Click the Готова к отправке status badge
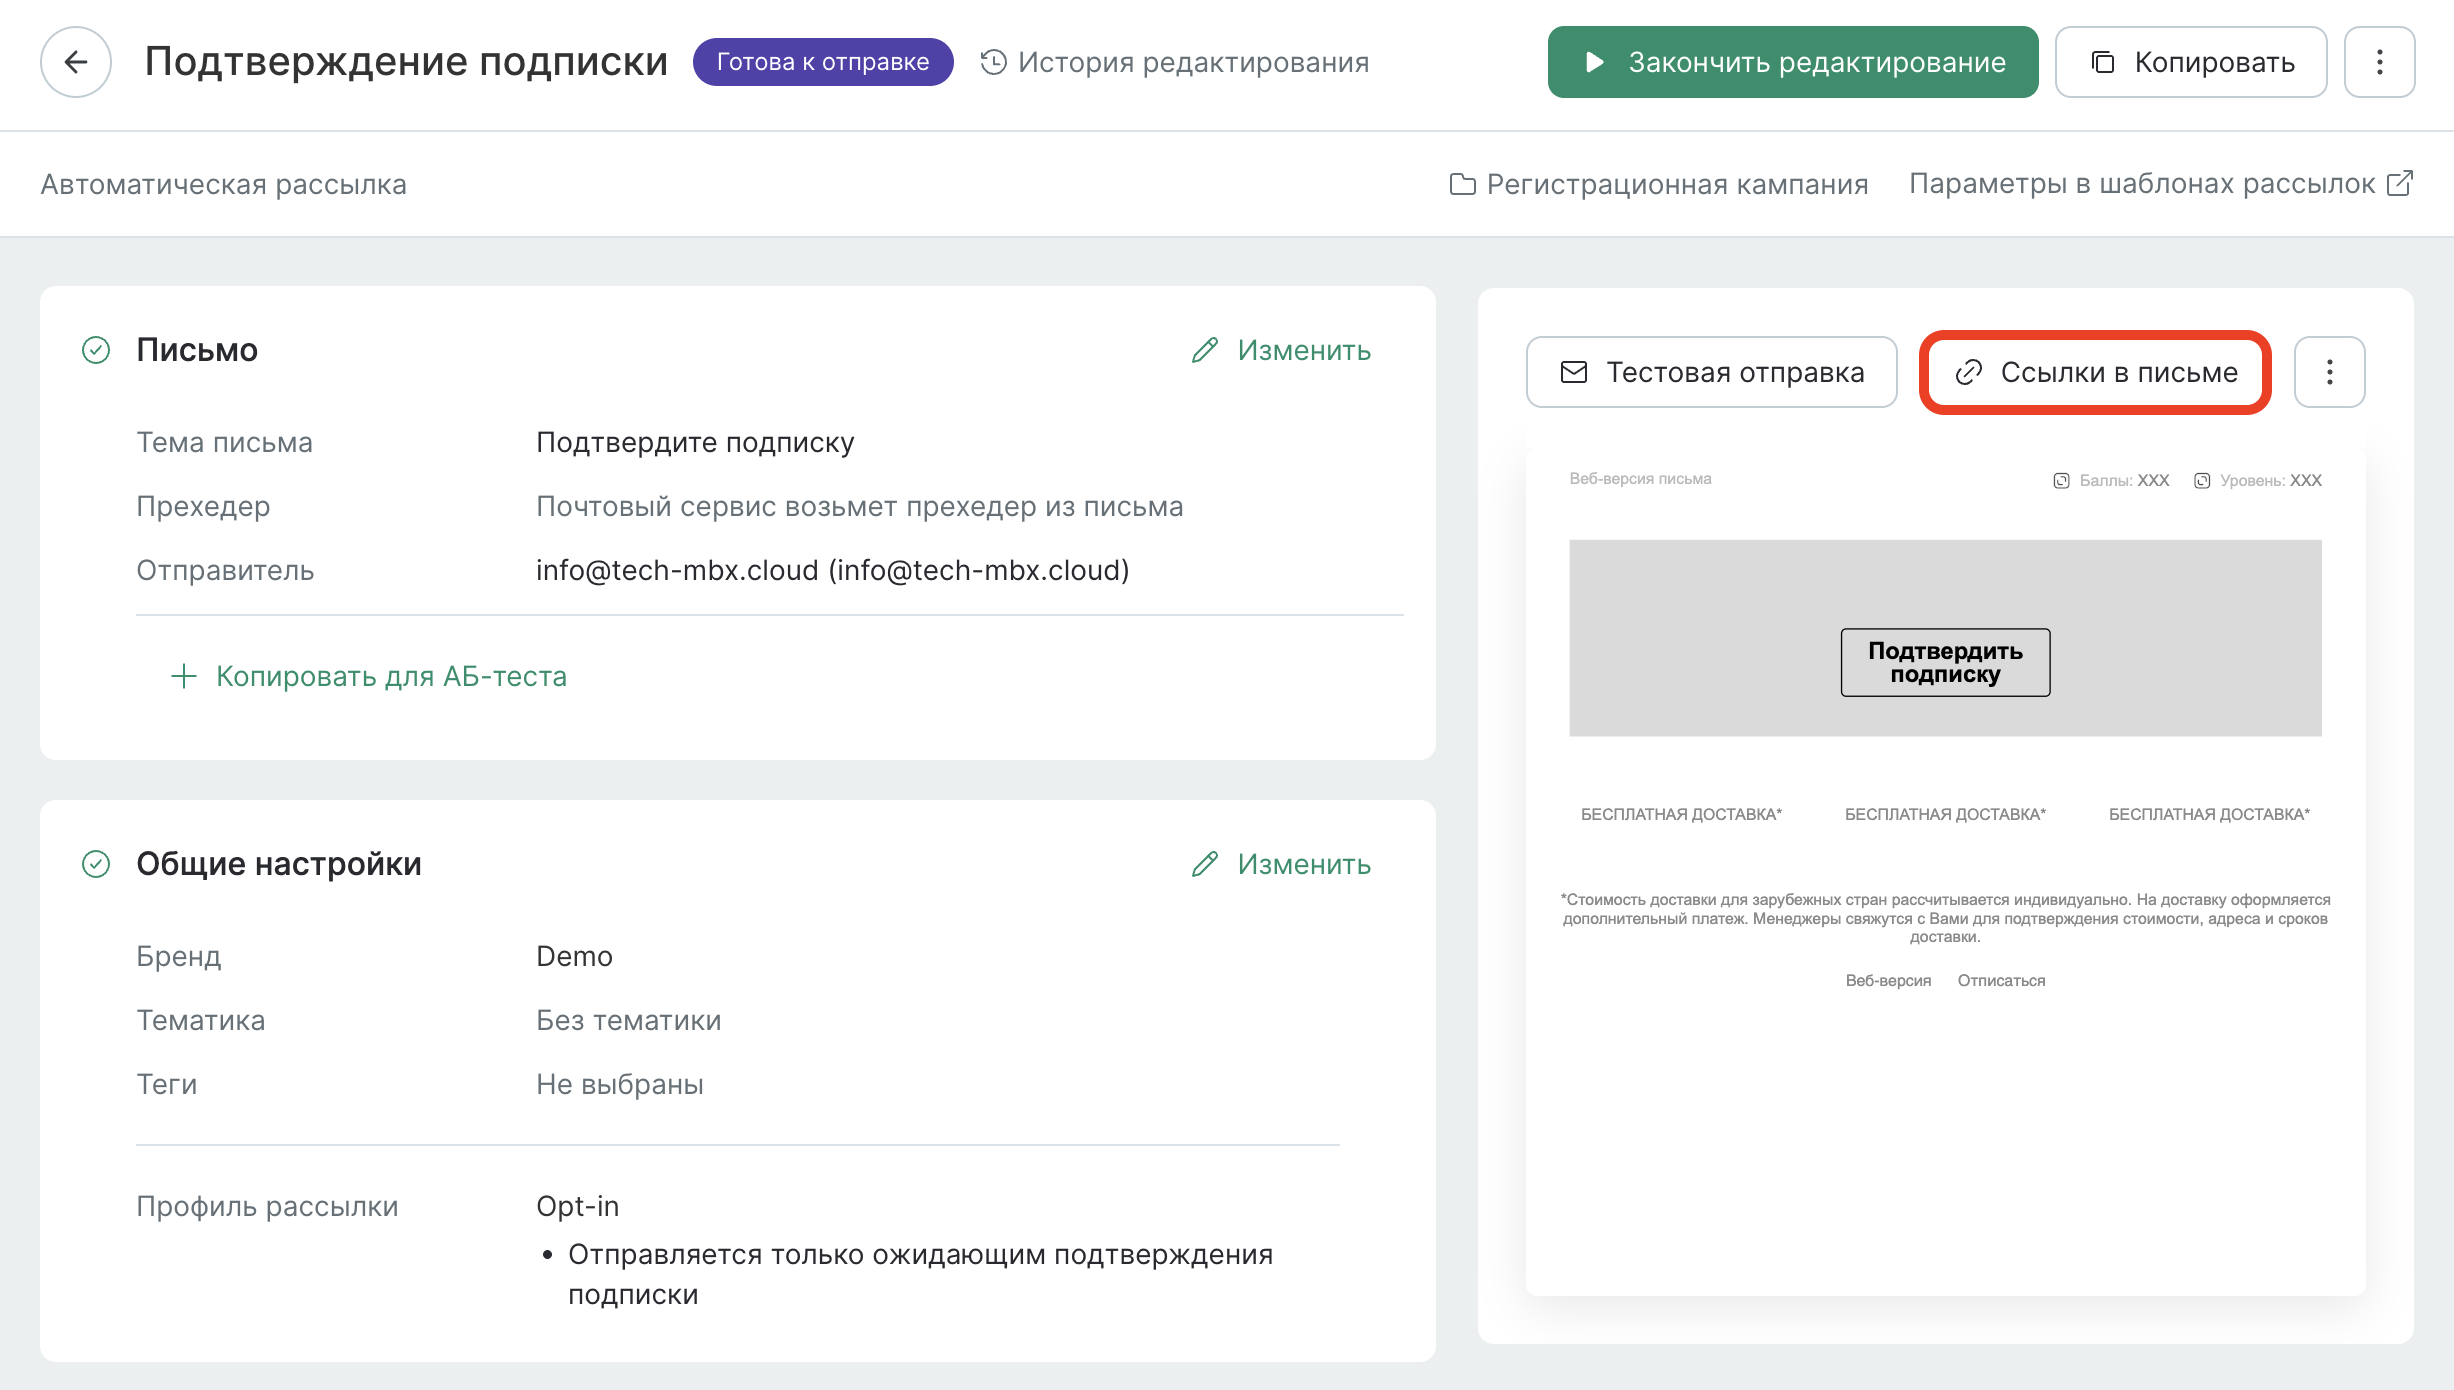The width and height of the screenshot is (2454, 1390). tap(822, 62)
